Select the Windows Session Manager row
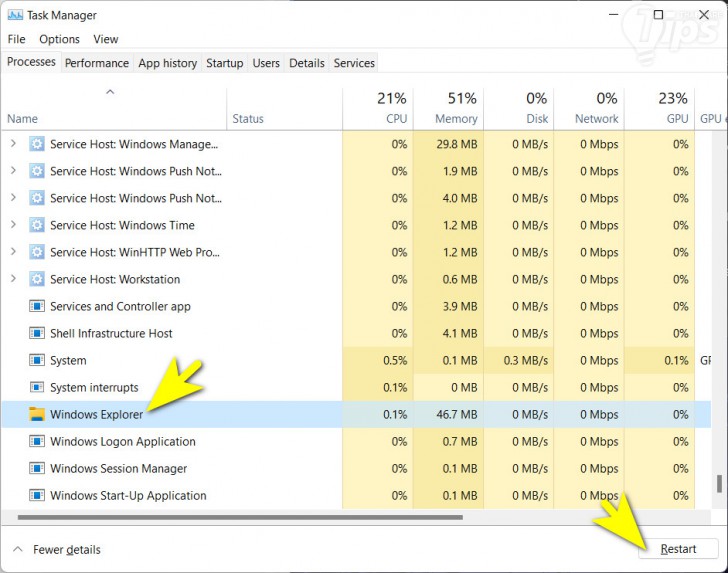 [x=356, y=468]
